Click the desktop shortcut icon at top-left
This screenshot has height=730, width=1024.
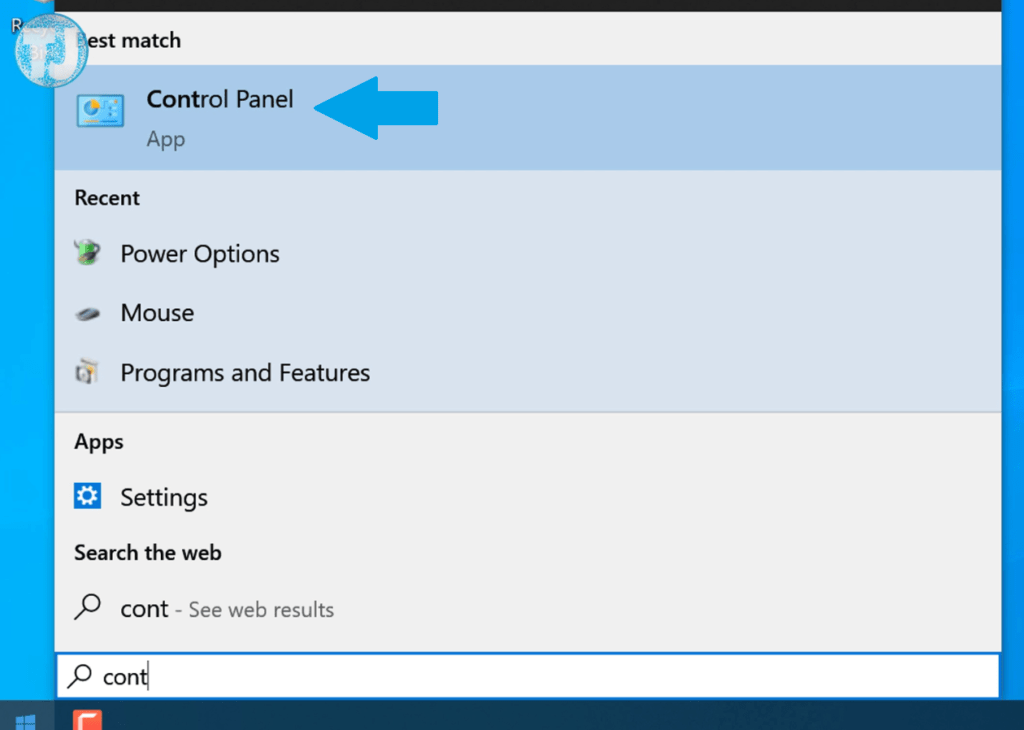pyautogui.click(x=50, y=50)
